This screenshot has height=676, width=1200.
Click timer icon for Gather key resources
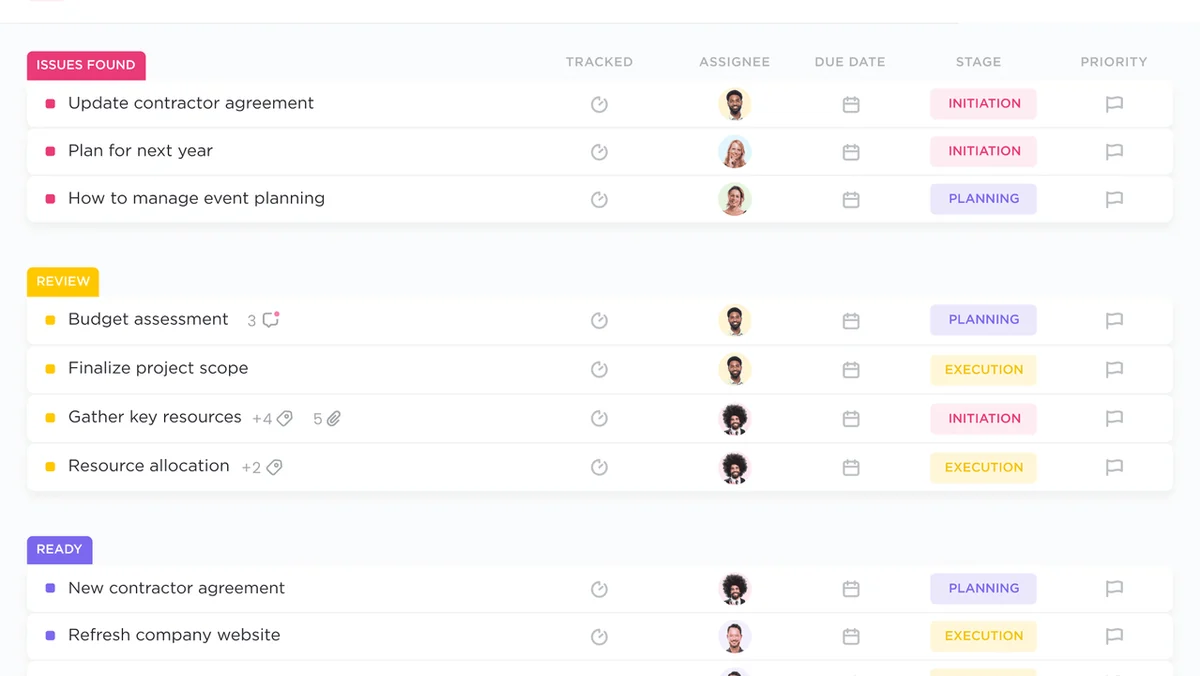tap(599, 418)
